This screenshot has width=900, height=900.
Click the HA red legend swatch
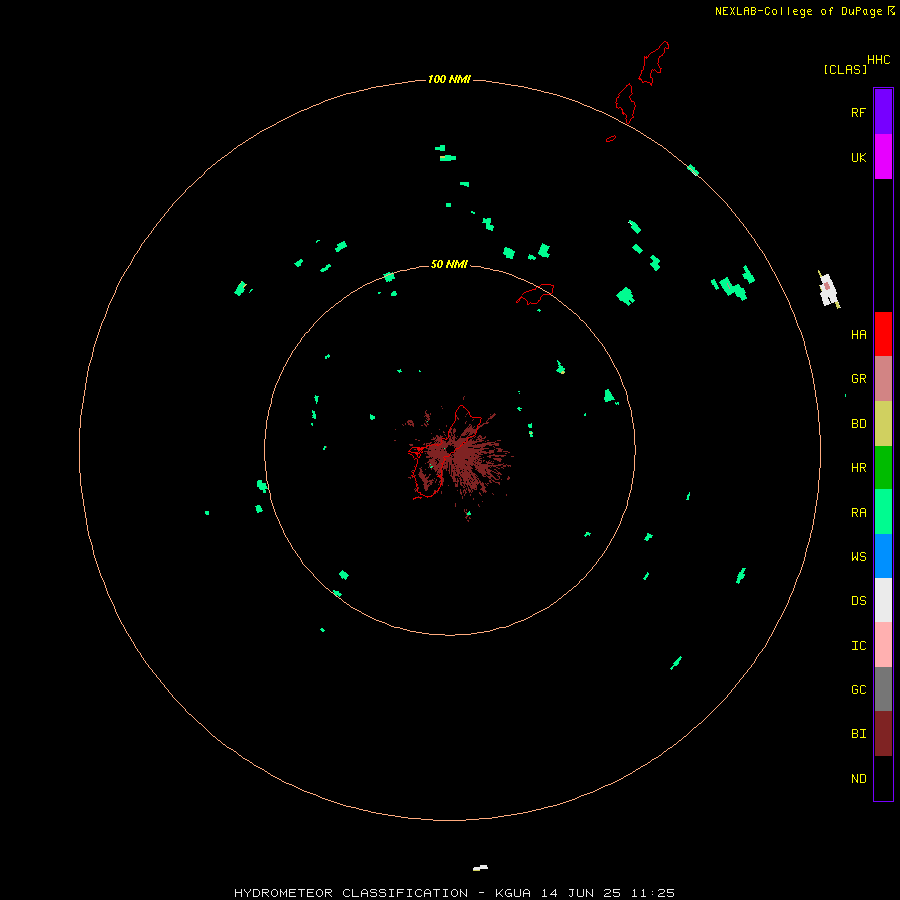pyautogui.click(x=883, y=334)
